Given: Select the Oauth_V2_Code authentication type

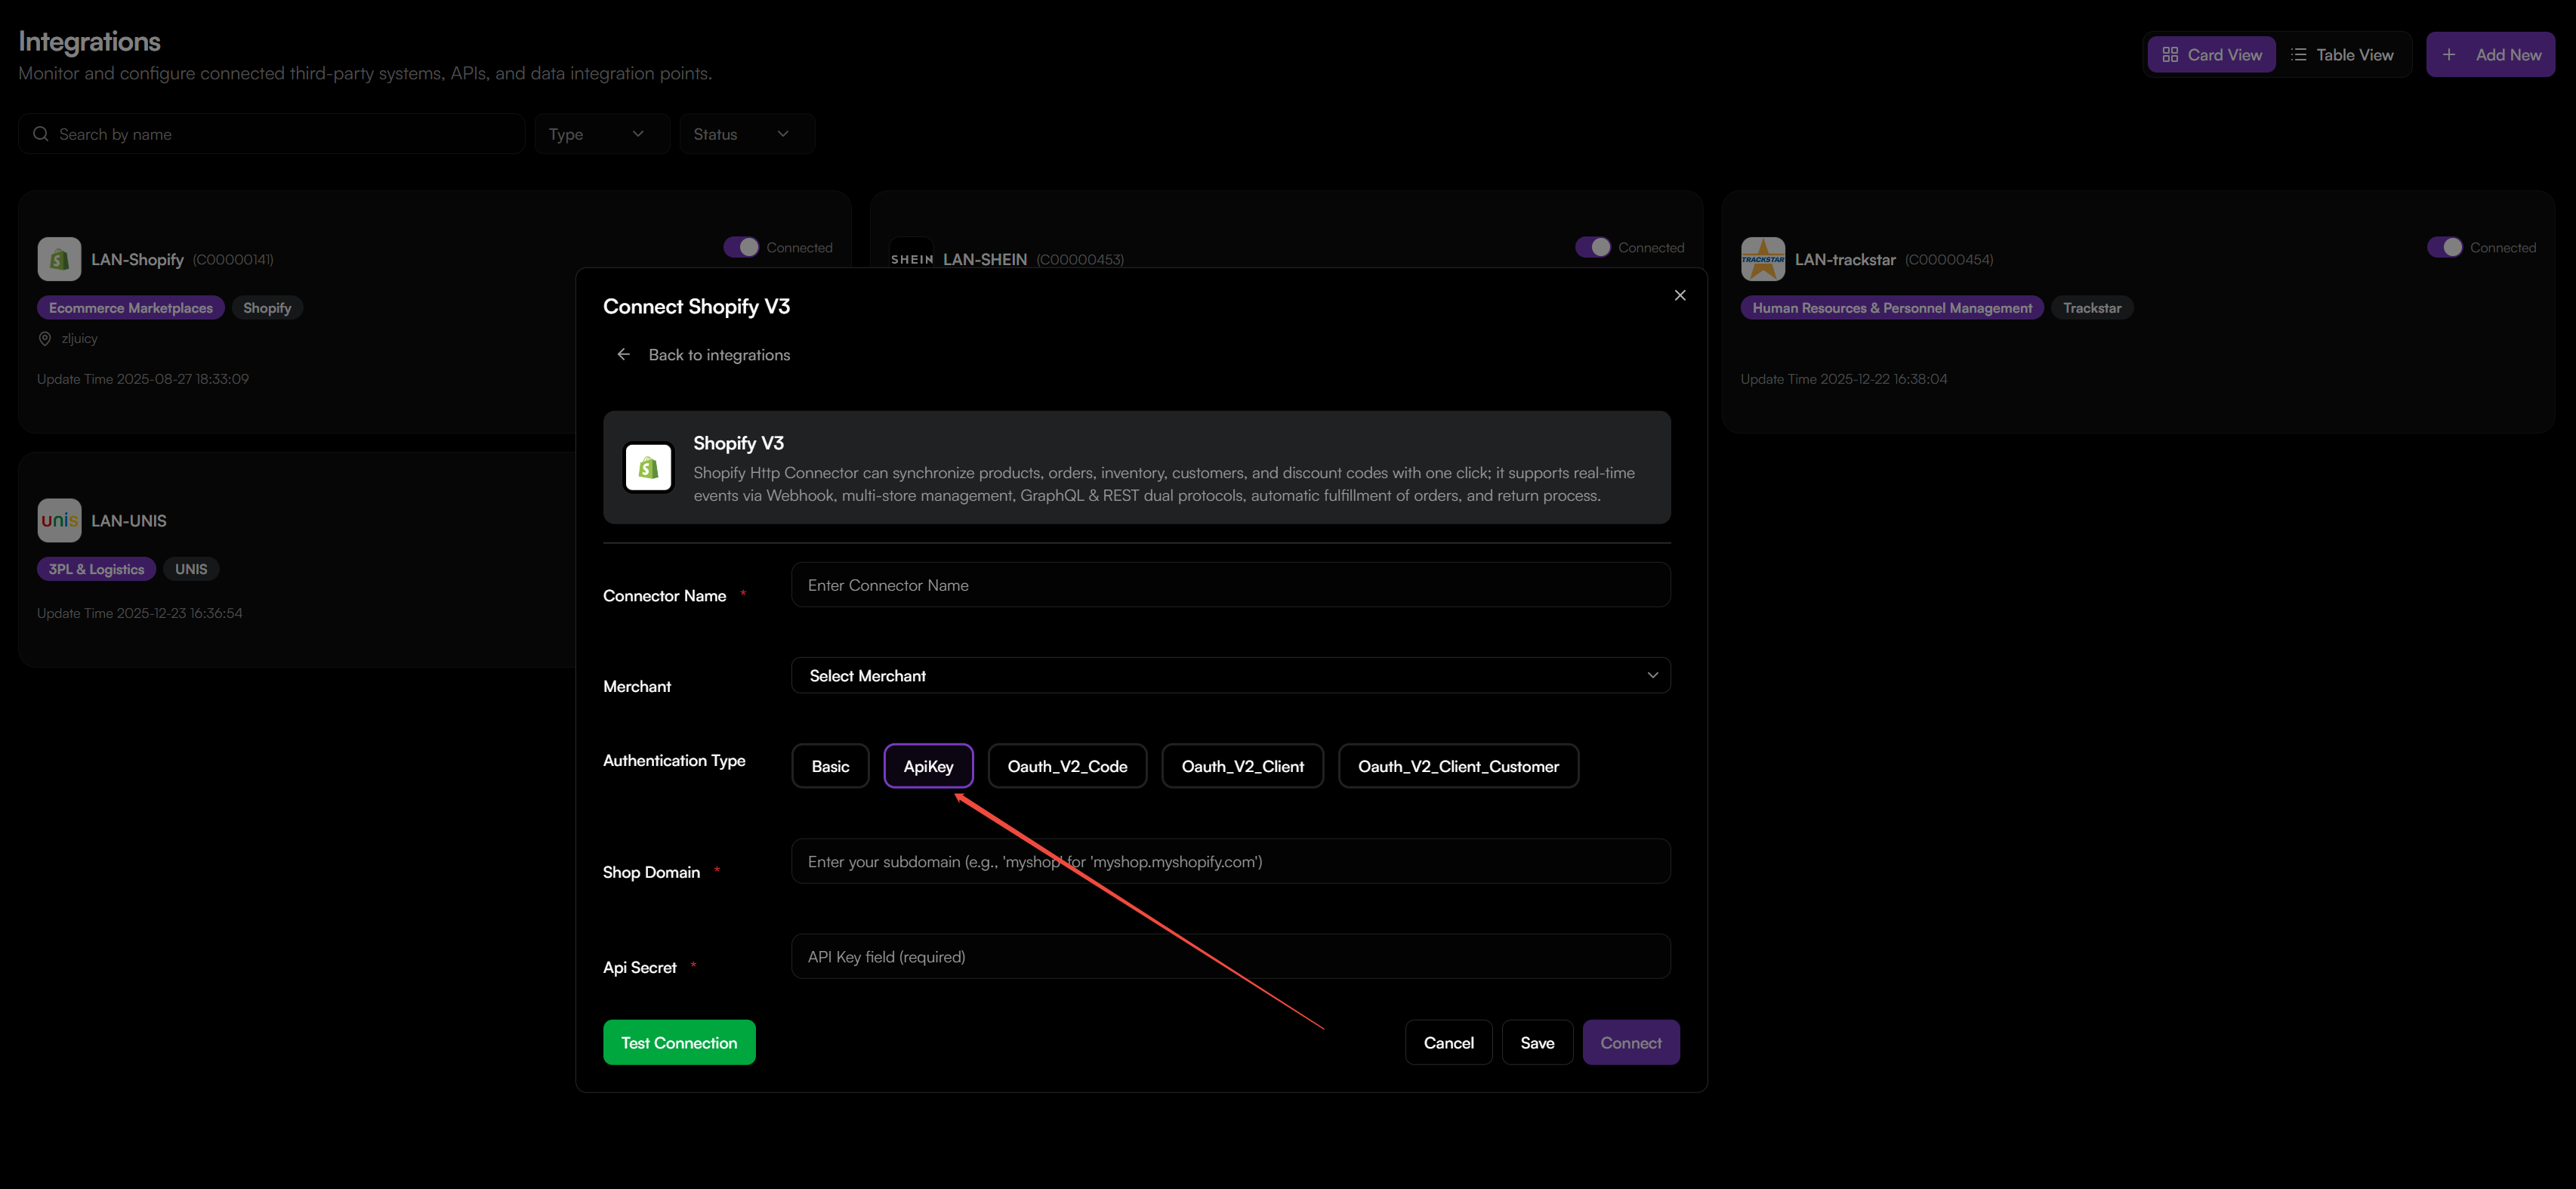Looking at the screenshot, I should pyautogui.click(x=1066, y=766).
